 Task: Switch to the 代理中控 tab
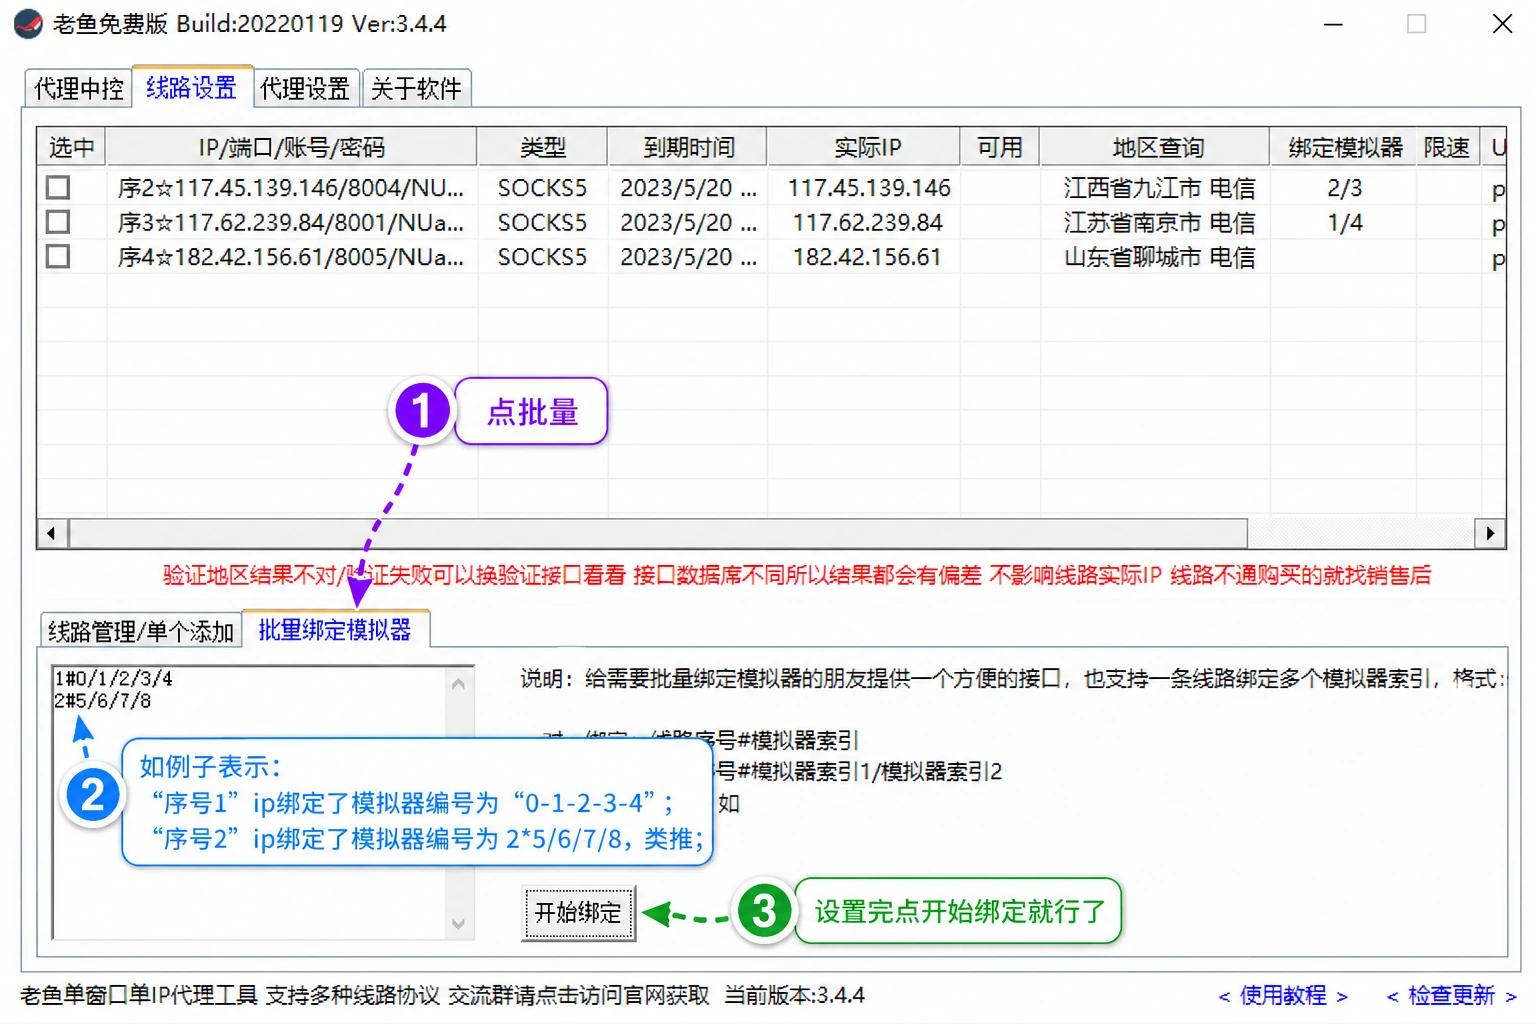[x=78, y=89]
